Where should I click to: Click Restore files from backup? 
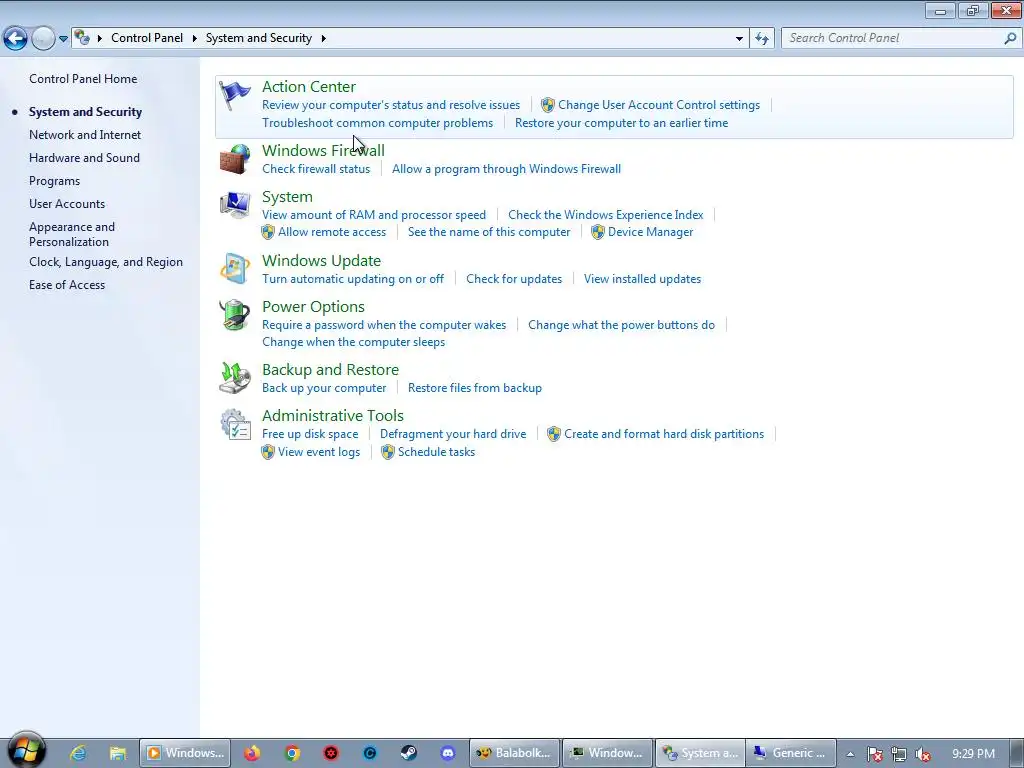pos(475,388)
